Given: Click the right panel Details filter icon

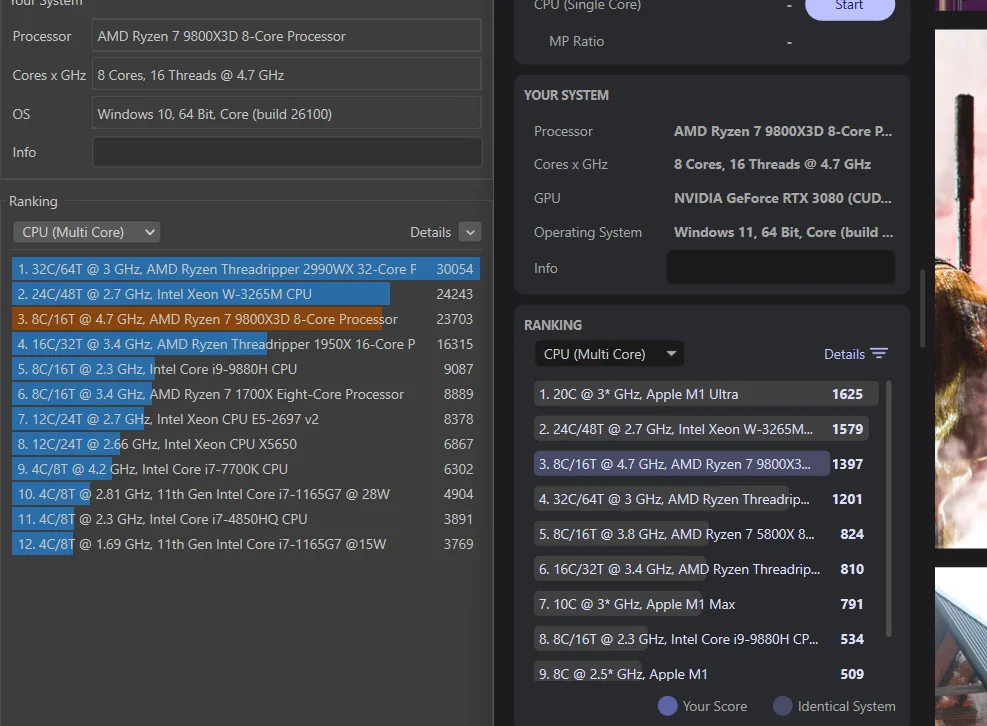Looking at the screenshot, I should point(879,354).
